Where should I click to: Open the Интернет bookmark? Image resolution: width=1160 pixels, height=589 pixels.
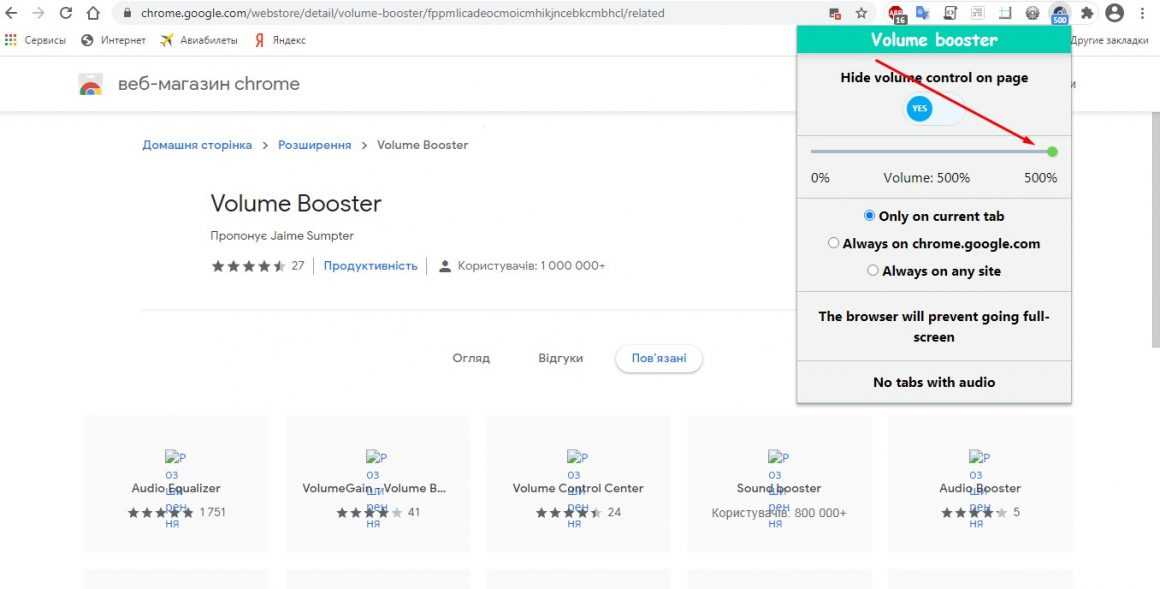point(113,40)
